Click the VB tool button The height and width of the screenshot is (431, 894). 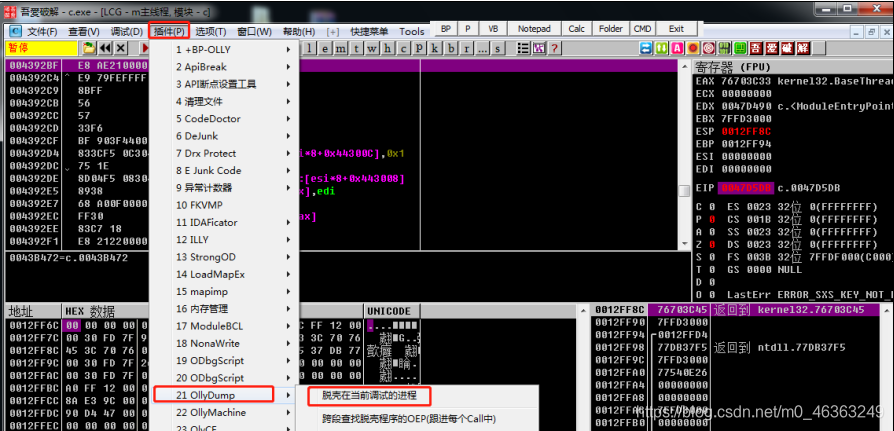(x=493, y=29)
